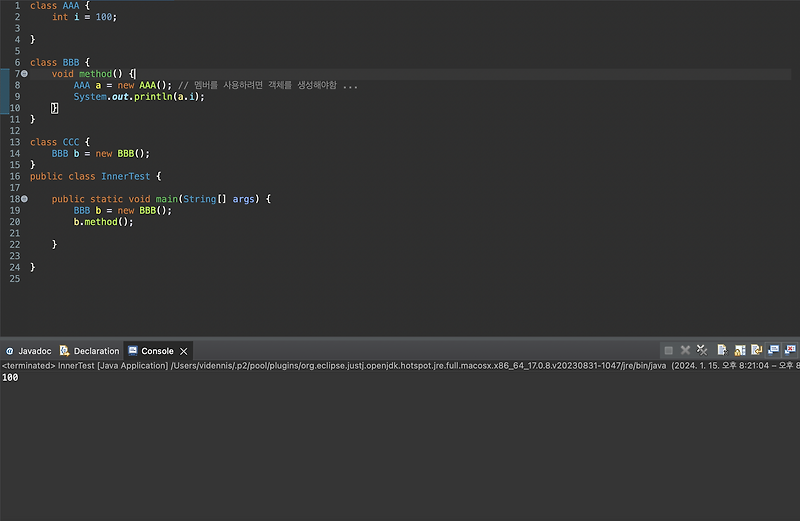Click 'class BBB {' declaration text
The image size is (800, 521).
(60, 63)
